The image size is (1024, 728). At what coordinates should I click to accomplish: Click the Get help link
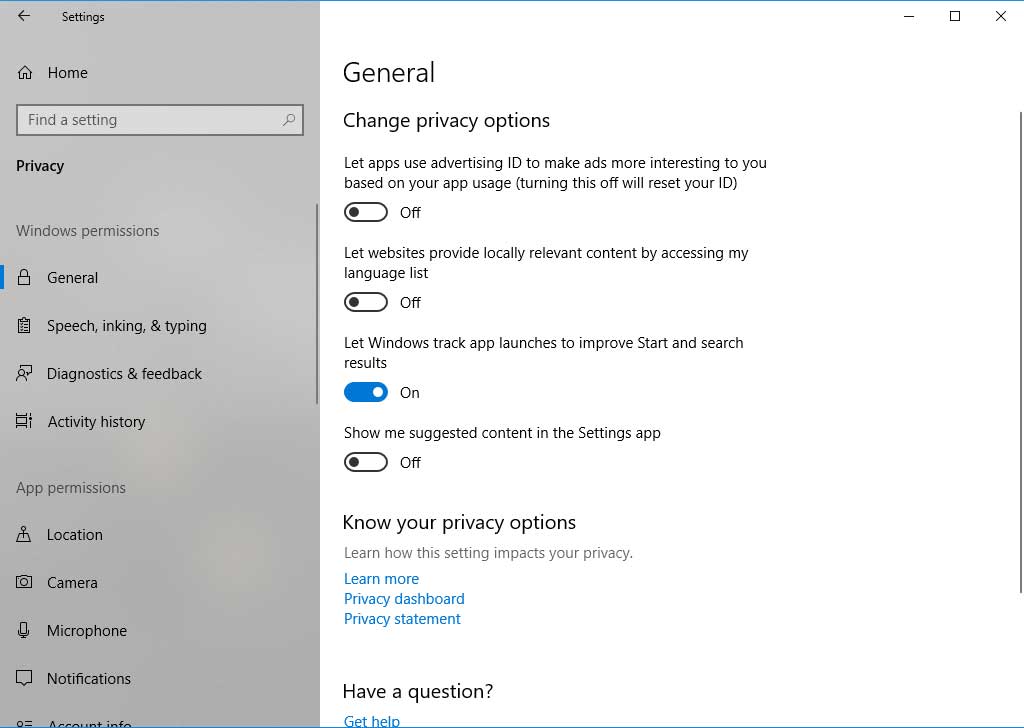tap(372, 721)
